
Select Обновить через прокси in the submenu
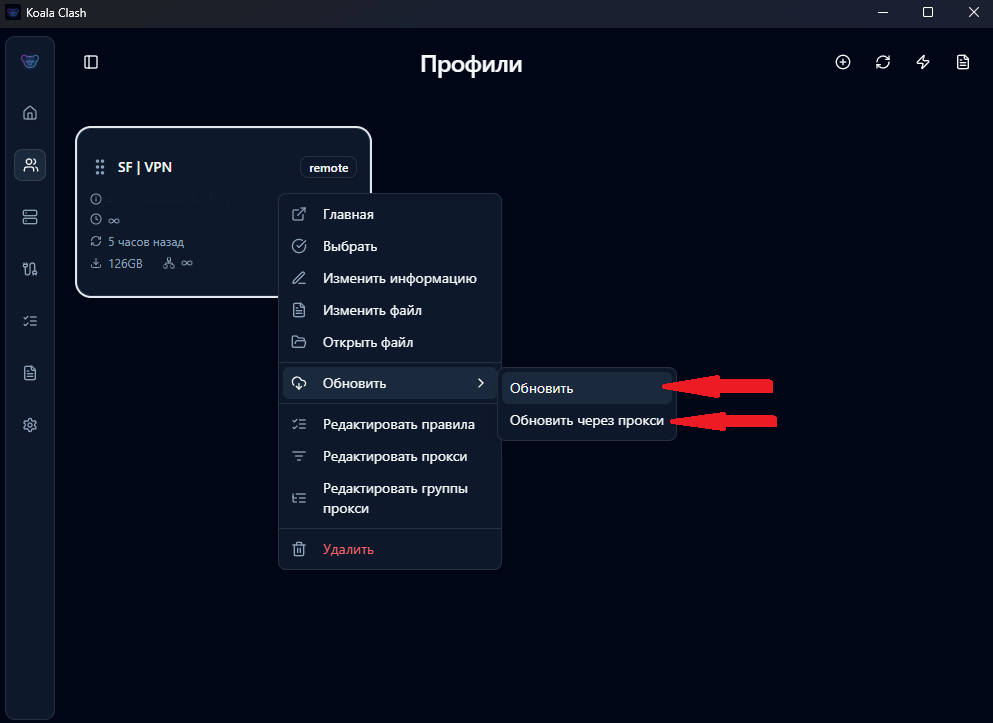pyautogui.click(x=588, y=420)
